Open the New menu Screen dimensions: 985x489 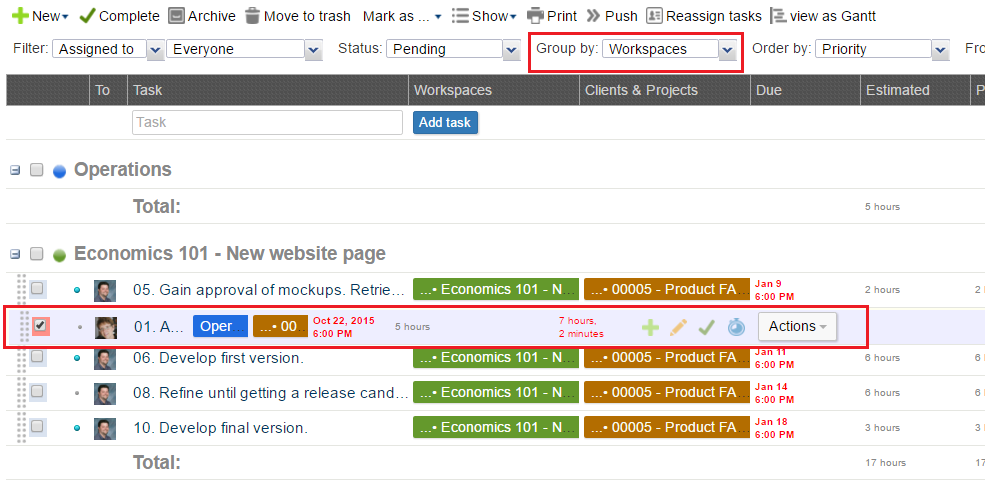40,16
